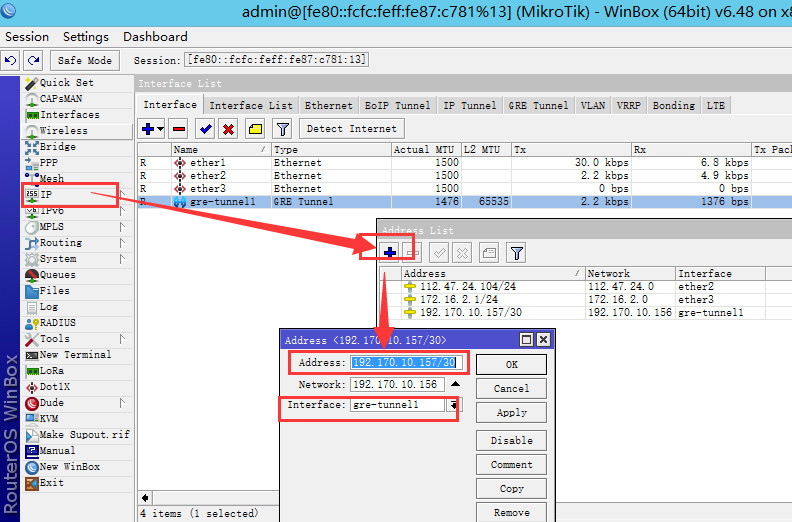Screen dimensions: 792x522
Task: Open the Session menu
Action: coord(27,37)
